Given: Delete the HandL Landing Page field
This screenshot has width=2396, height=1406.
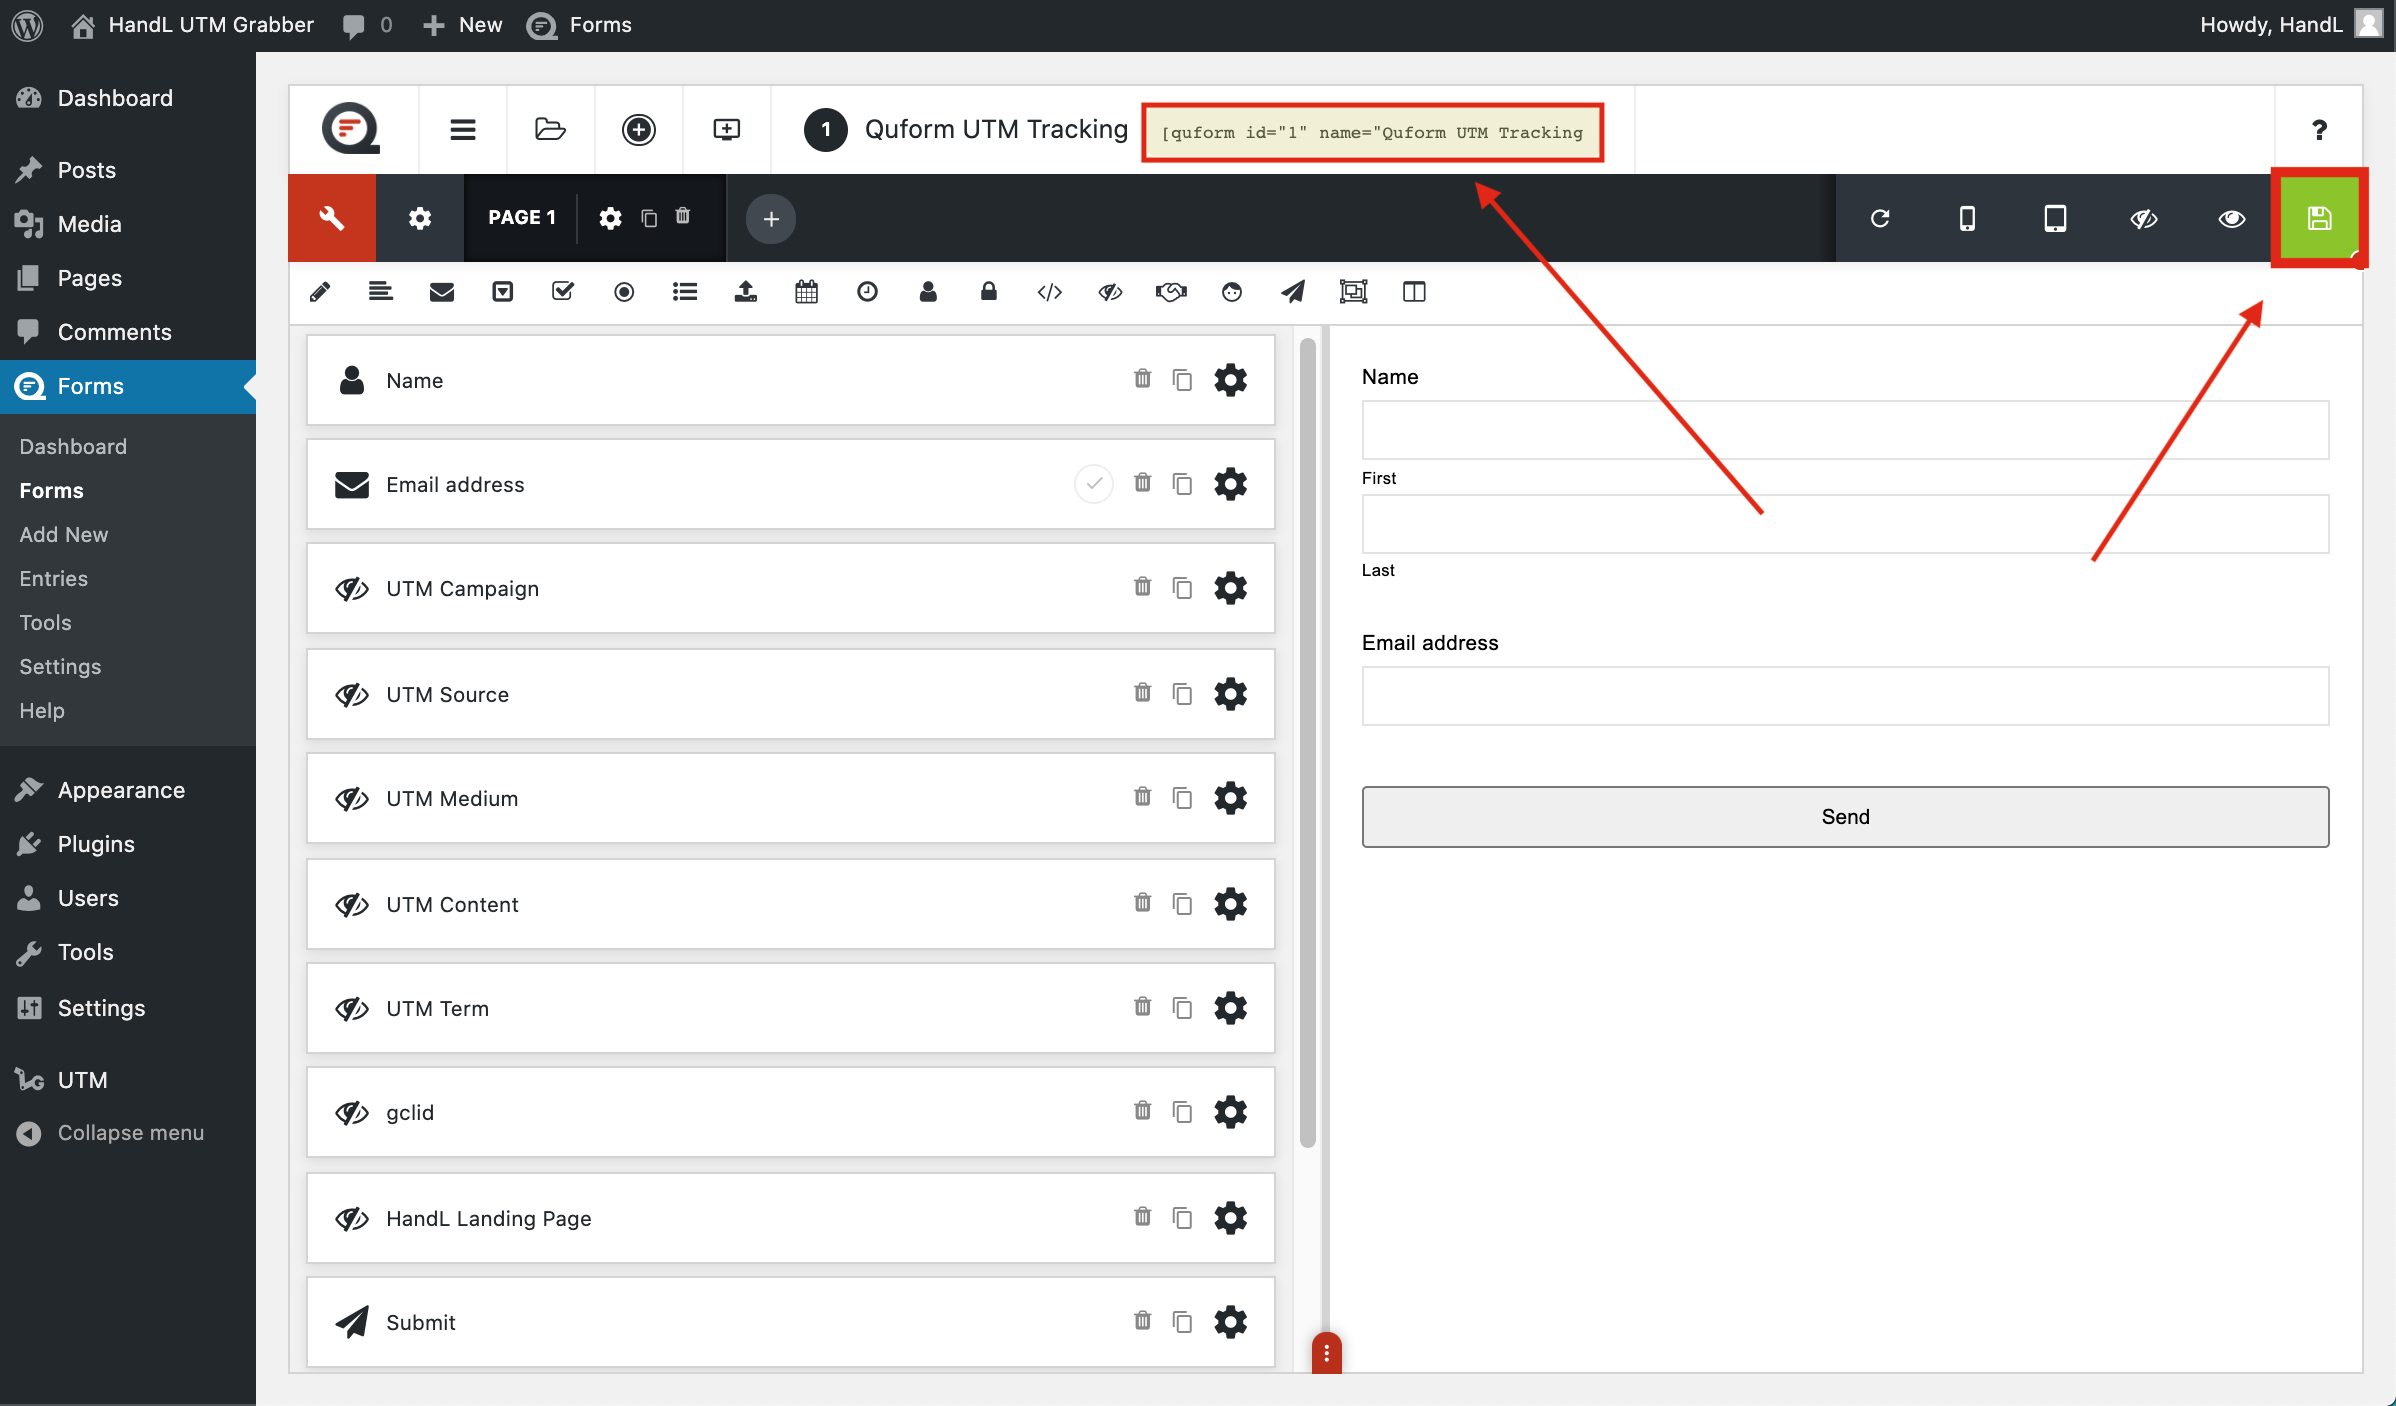Looking at the screenshot, I should point(1142,1216).
